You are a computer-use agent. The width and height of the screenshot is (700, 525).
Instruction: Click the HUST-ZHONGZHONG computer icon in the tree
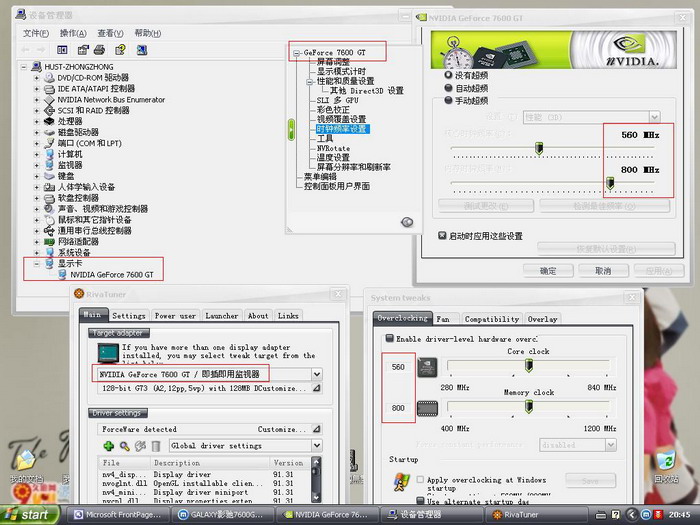coord(37,67)
